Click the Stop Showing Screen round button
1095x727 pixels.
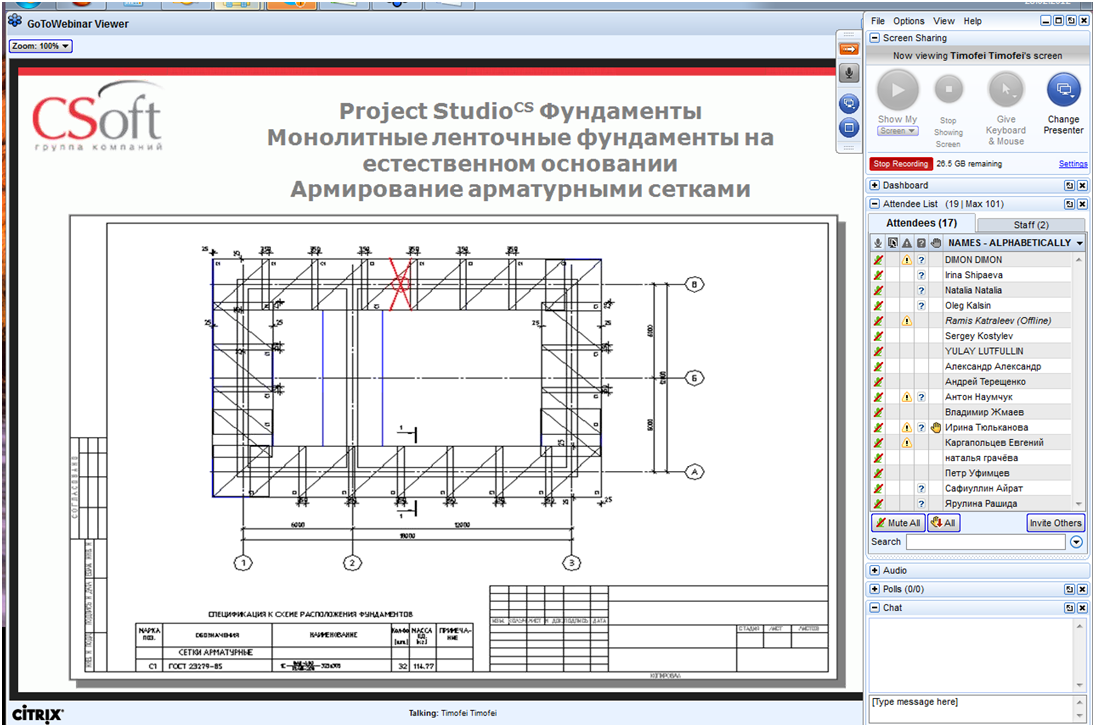click(x=948, y=89)
